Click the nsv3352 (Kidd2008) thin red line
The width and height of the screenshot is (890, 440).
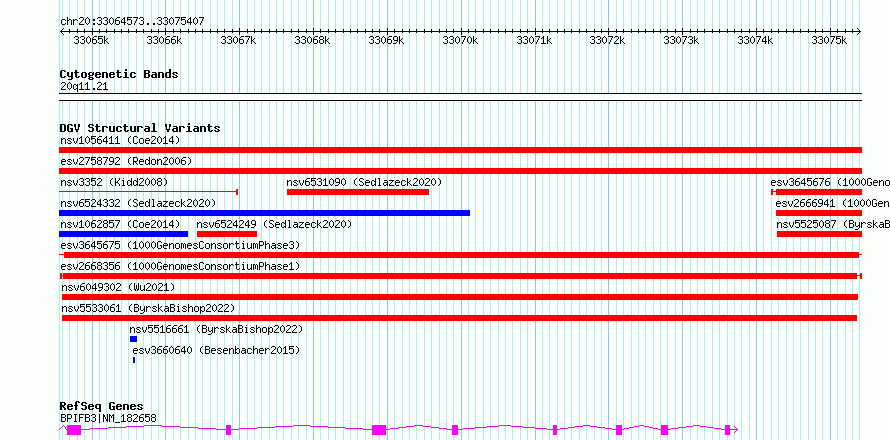tap(148, 192)
